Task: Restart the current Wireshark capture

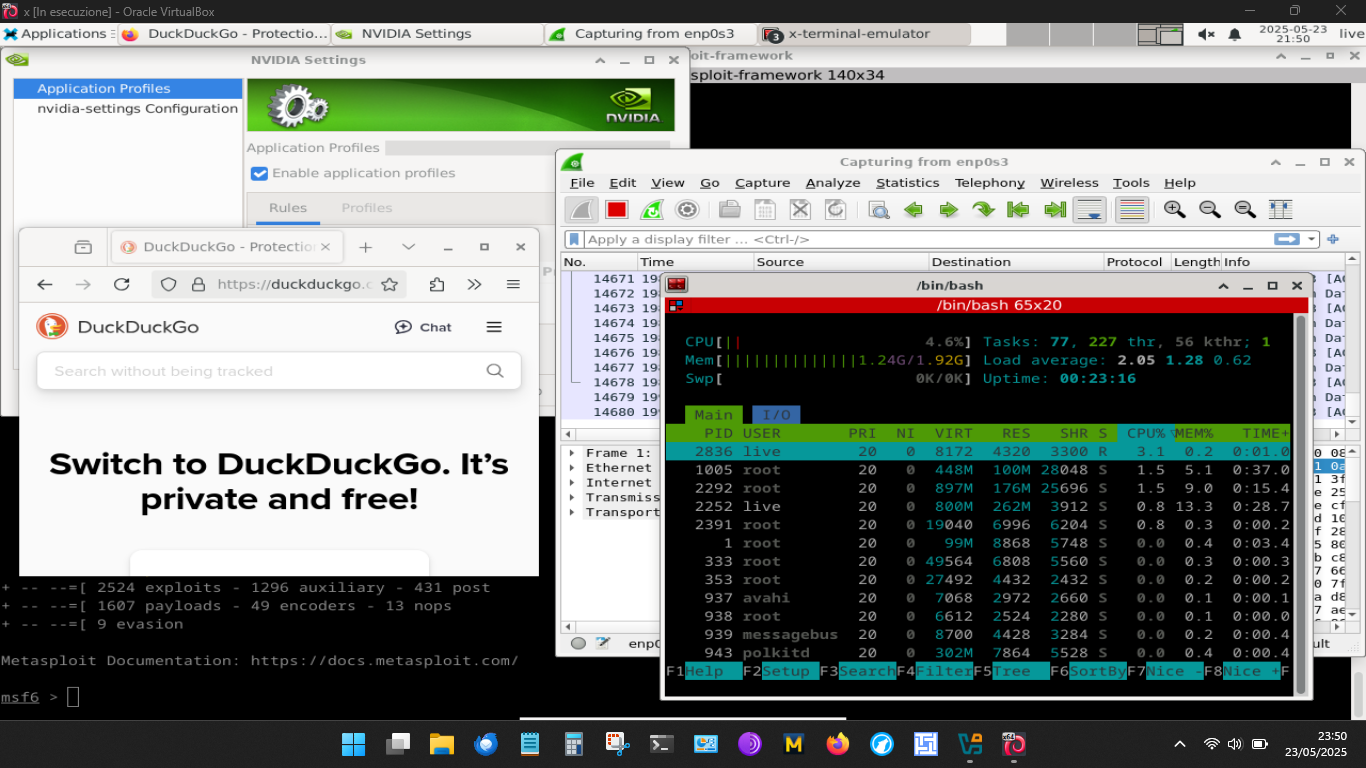Action: (651, 210)
